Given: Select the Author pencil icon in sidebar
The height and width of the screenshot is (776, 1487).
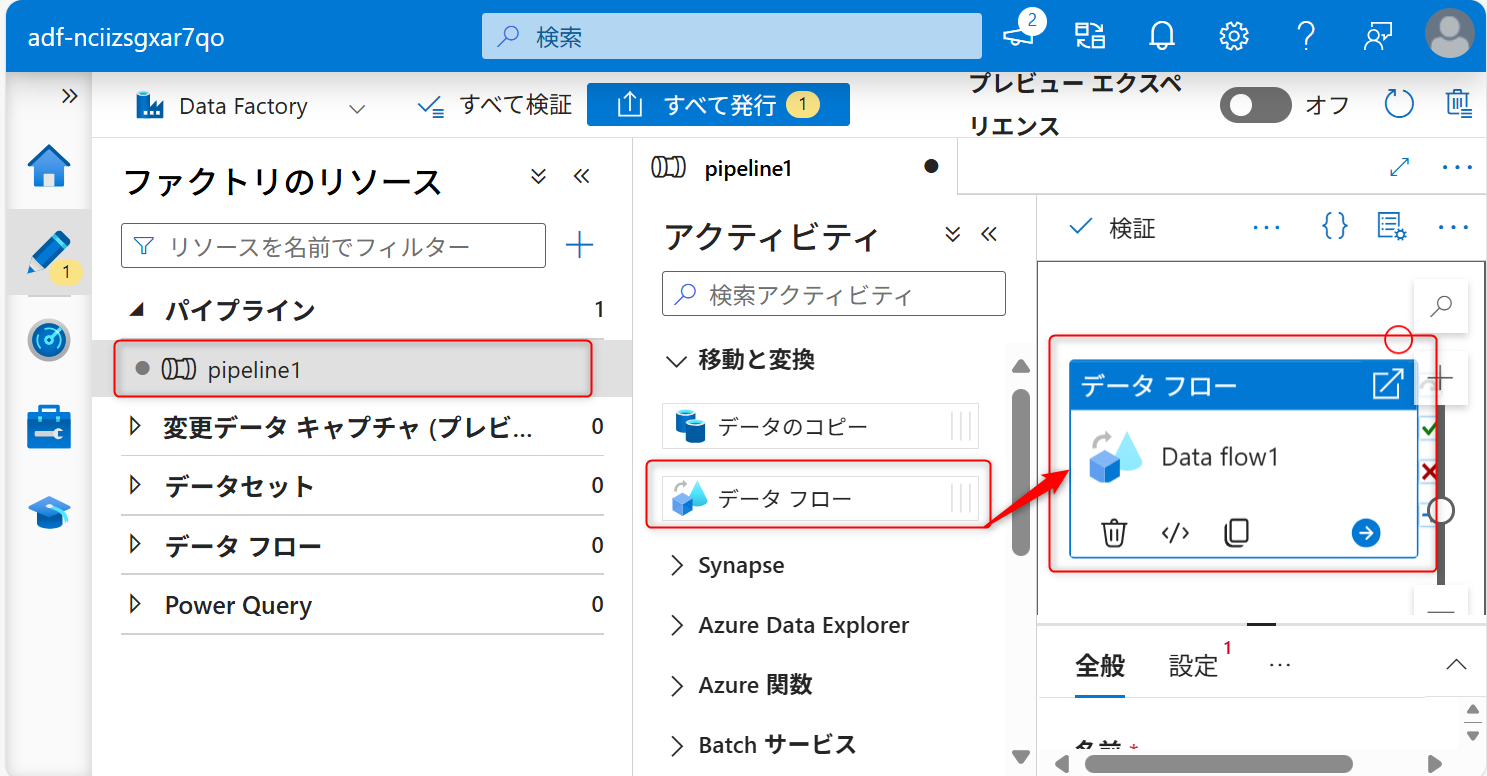Looking at the screenshot, I should tap(48, 252).
